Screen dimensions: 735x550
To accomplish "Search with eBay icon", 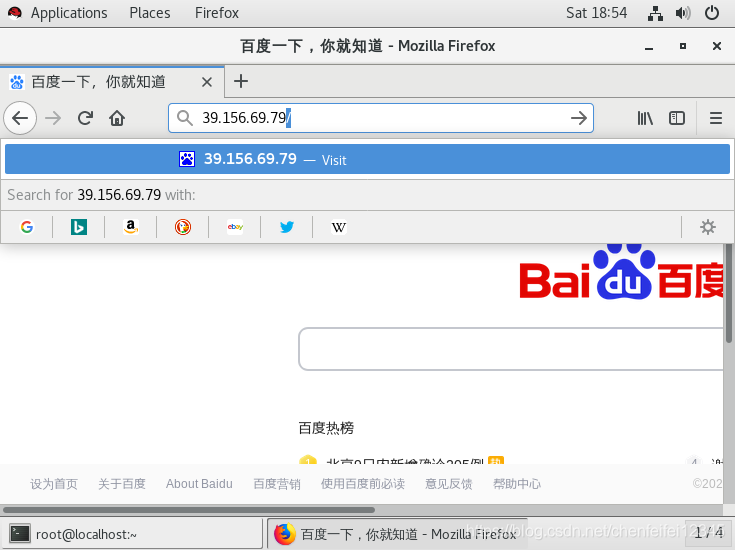I will 235,227.
